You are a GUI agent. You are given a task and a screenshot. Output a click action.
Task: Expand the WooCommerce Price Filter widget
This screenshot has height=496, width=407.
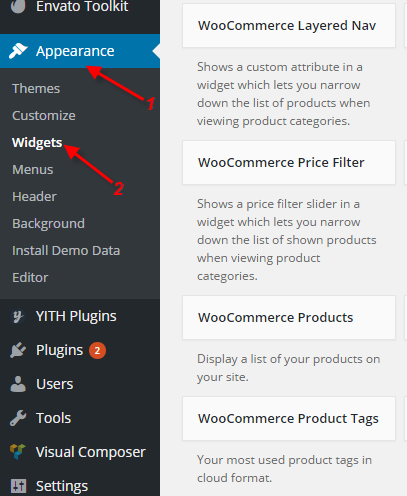pyautogui.click(x=289, y=162)
